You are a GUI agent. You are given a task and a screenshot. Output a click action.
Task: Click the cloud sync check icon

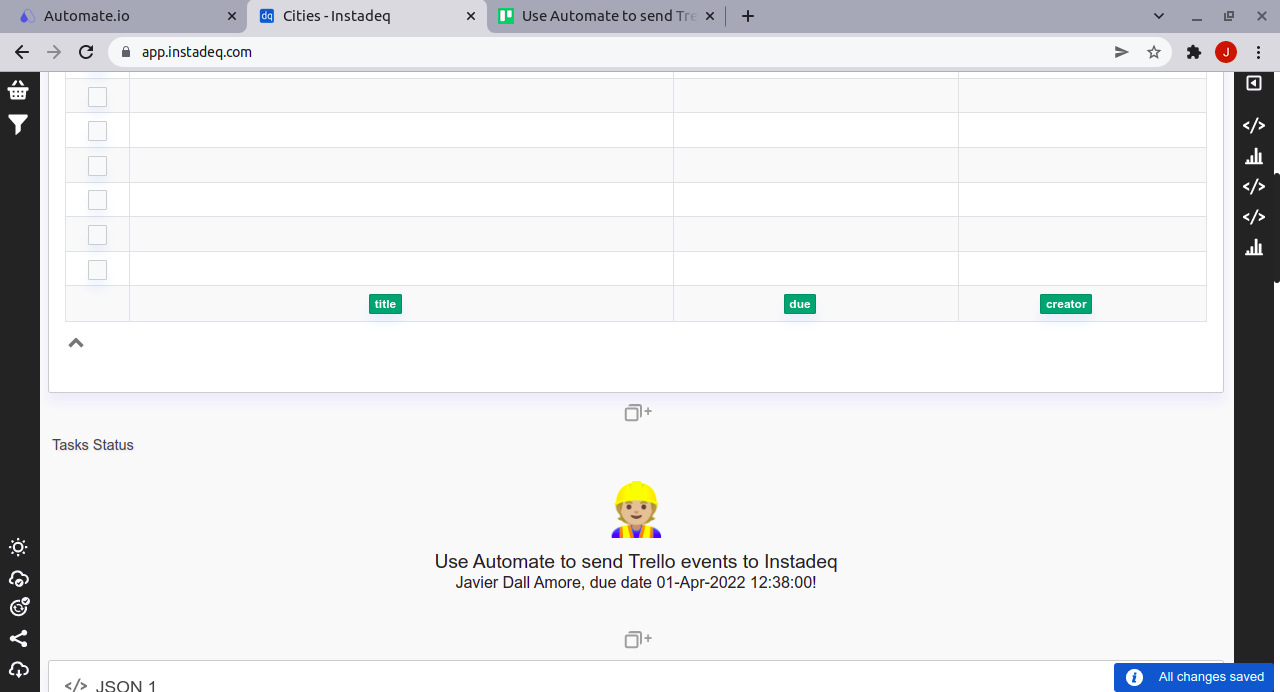[18, 578]
